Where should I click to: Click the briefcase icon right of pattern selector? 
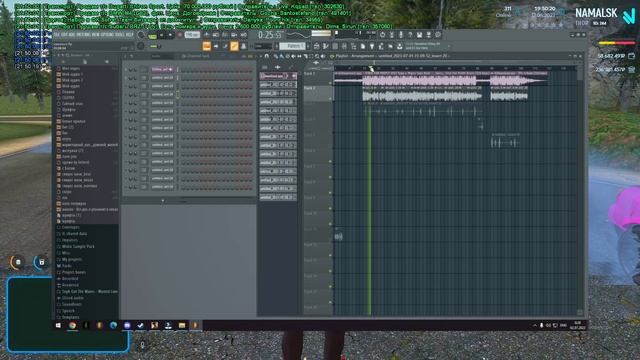pyautogui.click(x=316, y=46)
